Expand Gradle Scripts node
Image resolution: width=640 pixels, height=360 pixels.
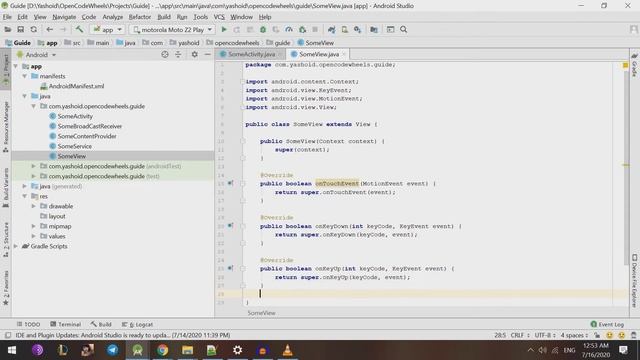[x=16, y=246]
